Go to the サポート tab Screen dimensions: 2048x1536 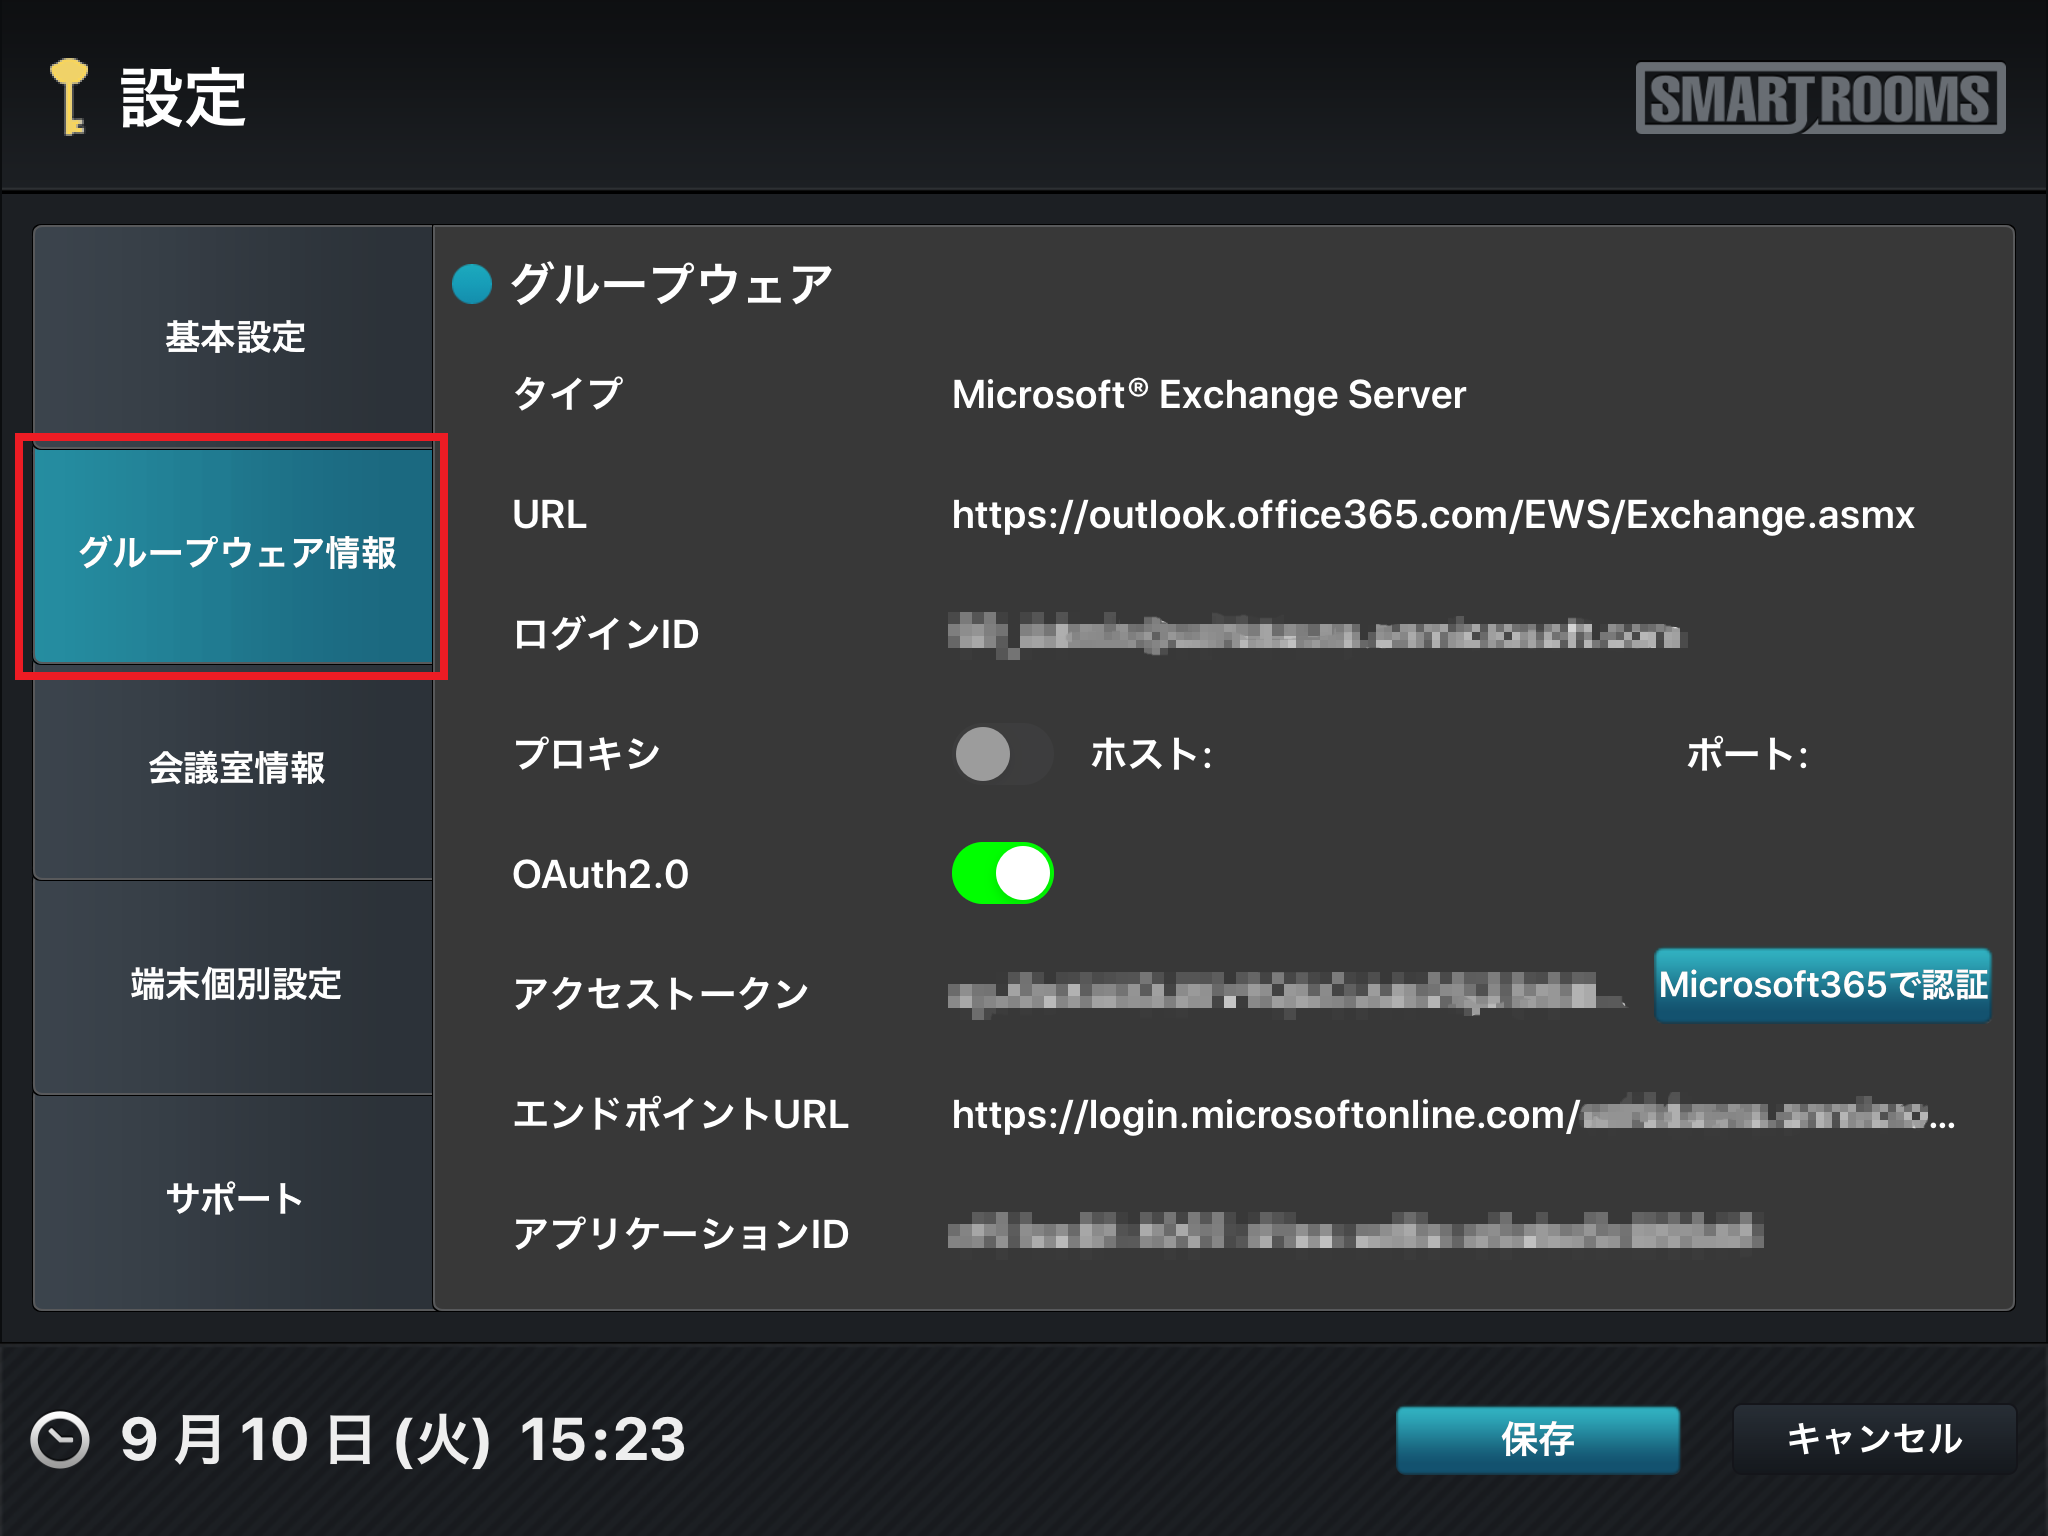[234, 1198]
